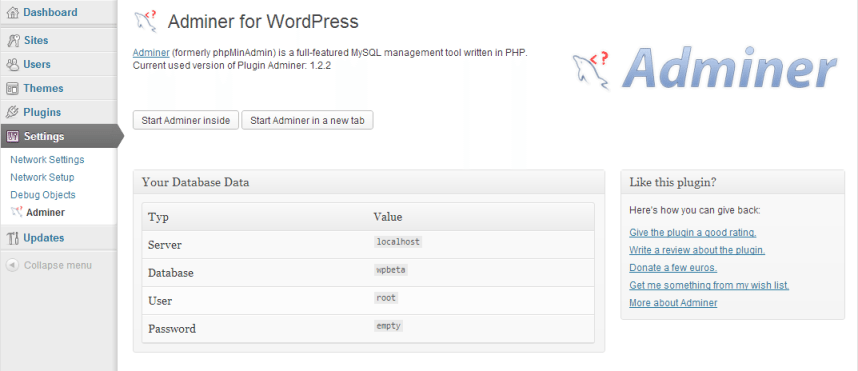Click Give the plugin a good rating
This screenshot has width=858, height=371.
(x=693, y=233)
